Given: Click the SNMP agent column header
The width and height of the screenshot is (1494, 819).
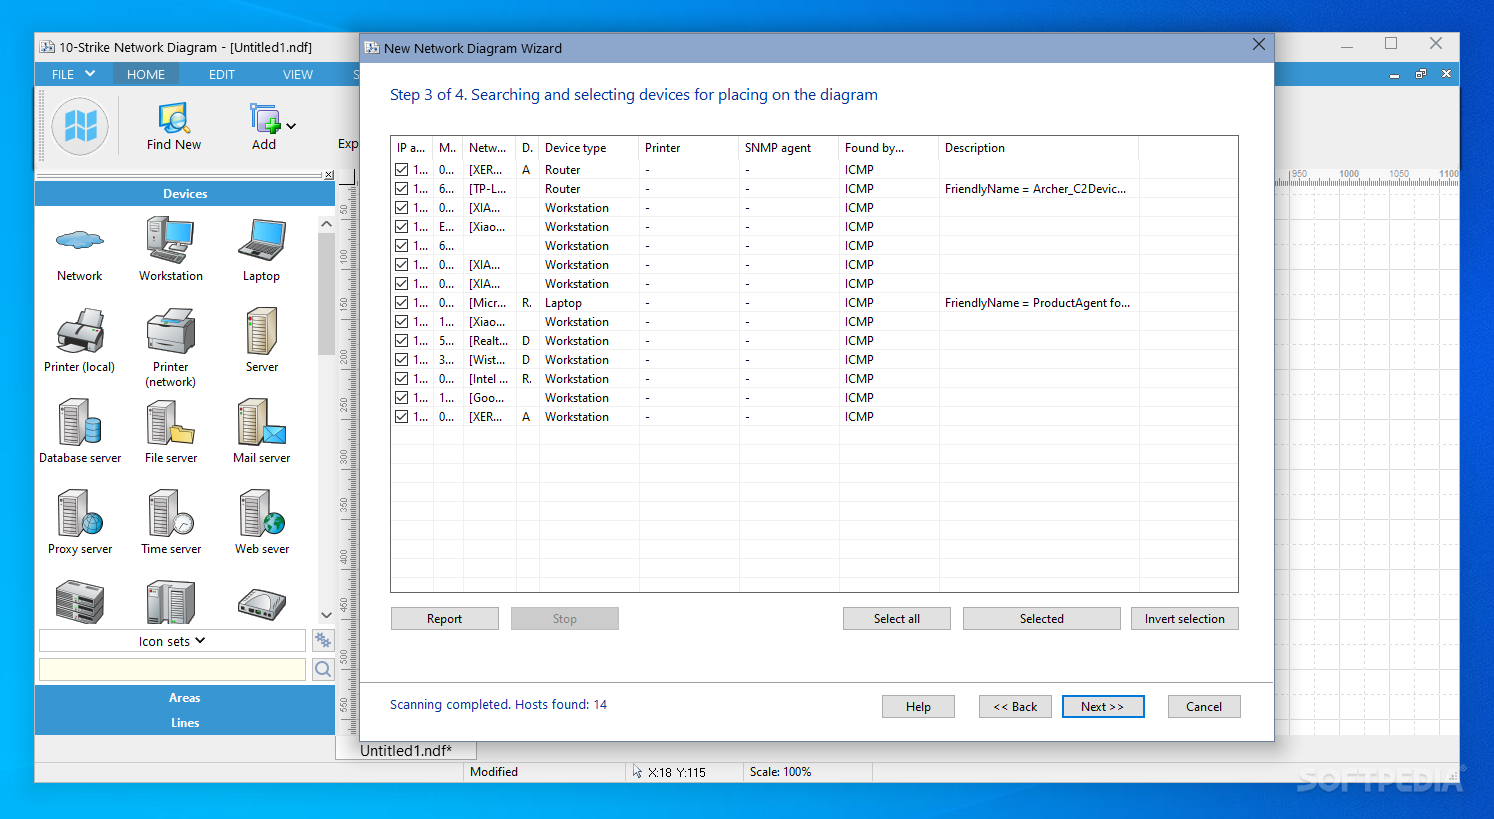Looking at the screenshot, I should pos(789,148).
